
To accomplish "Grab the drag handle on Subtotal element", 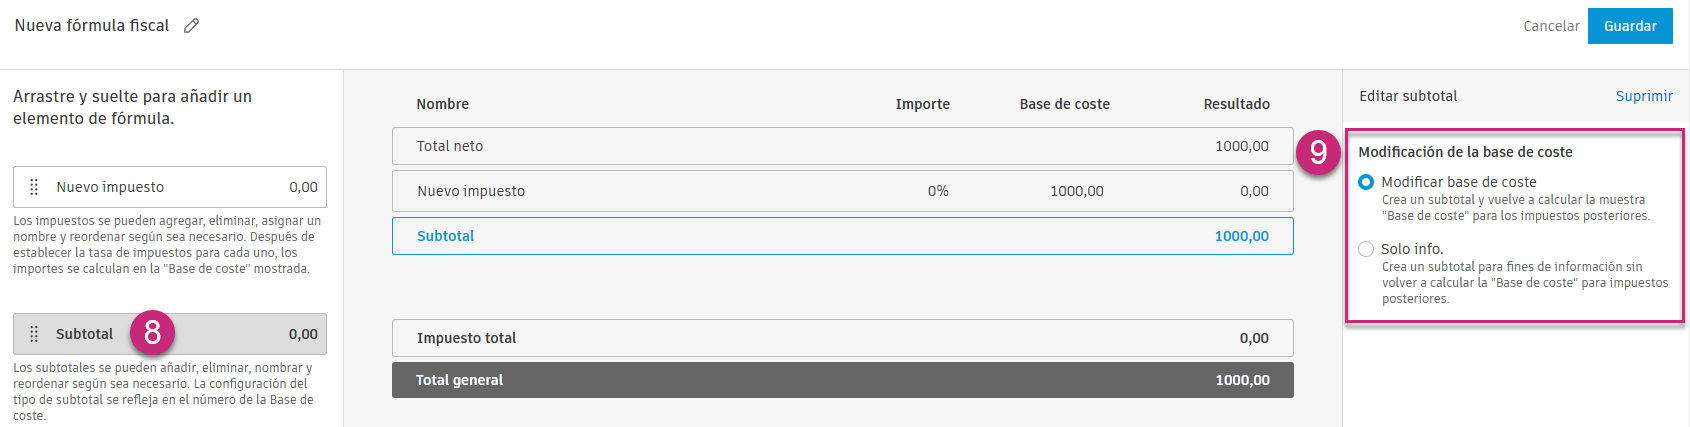I will (x=34, y=334).
